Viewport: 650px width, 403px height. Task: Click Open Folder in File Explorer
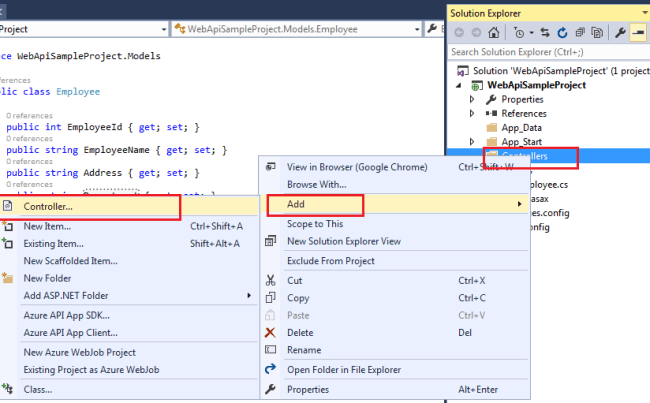pos(345,369)
